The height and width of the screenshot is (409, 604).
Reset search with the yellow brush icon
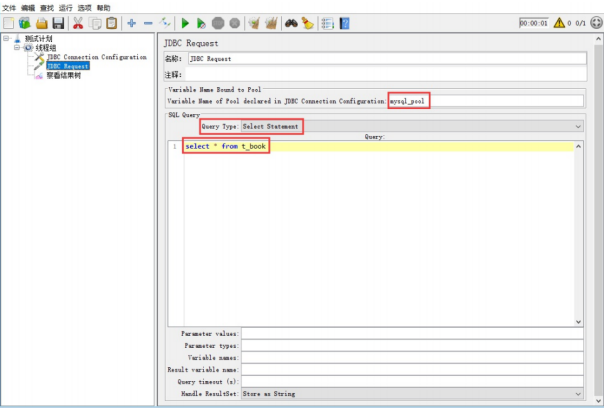click(307, 23)
